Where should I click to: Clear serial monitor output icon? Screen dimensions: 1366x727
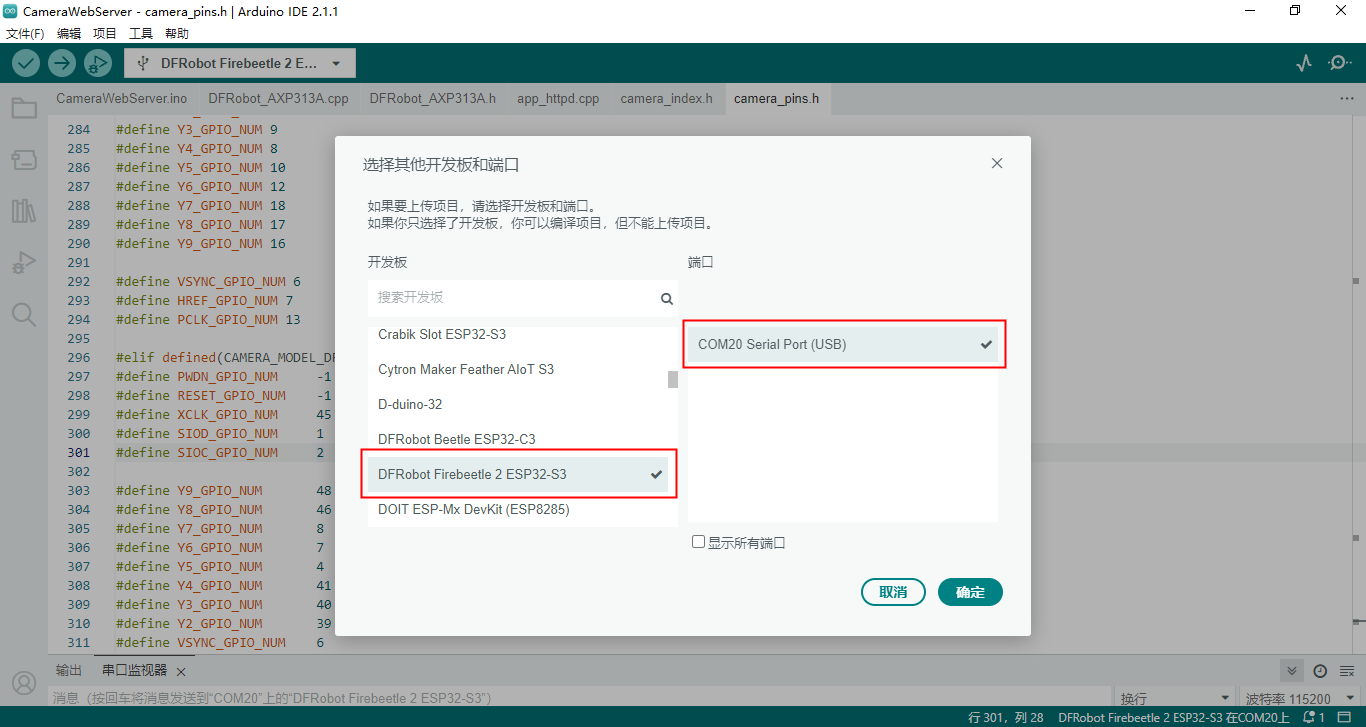point(1347,671)
